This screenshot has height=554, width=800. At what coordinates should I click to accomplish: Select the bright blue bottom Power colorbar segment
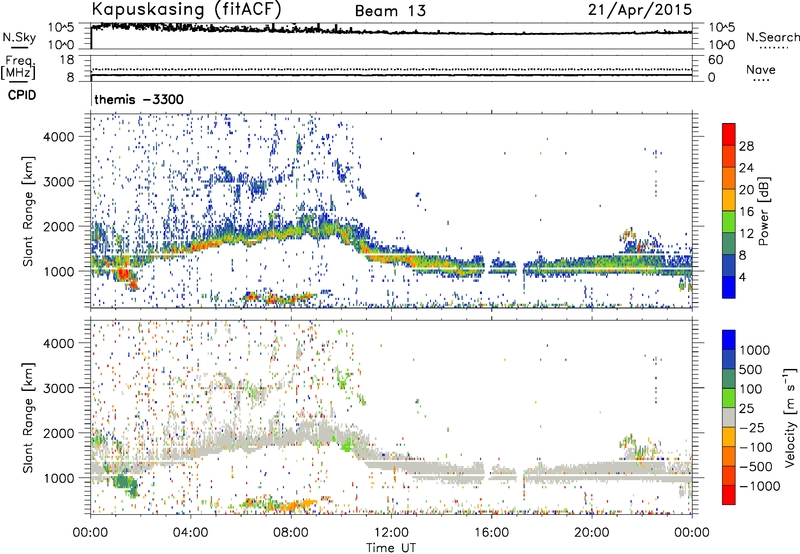coord(729,287)
